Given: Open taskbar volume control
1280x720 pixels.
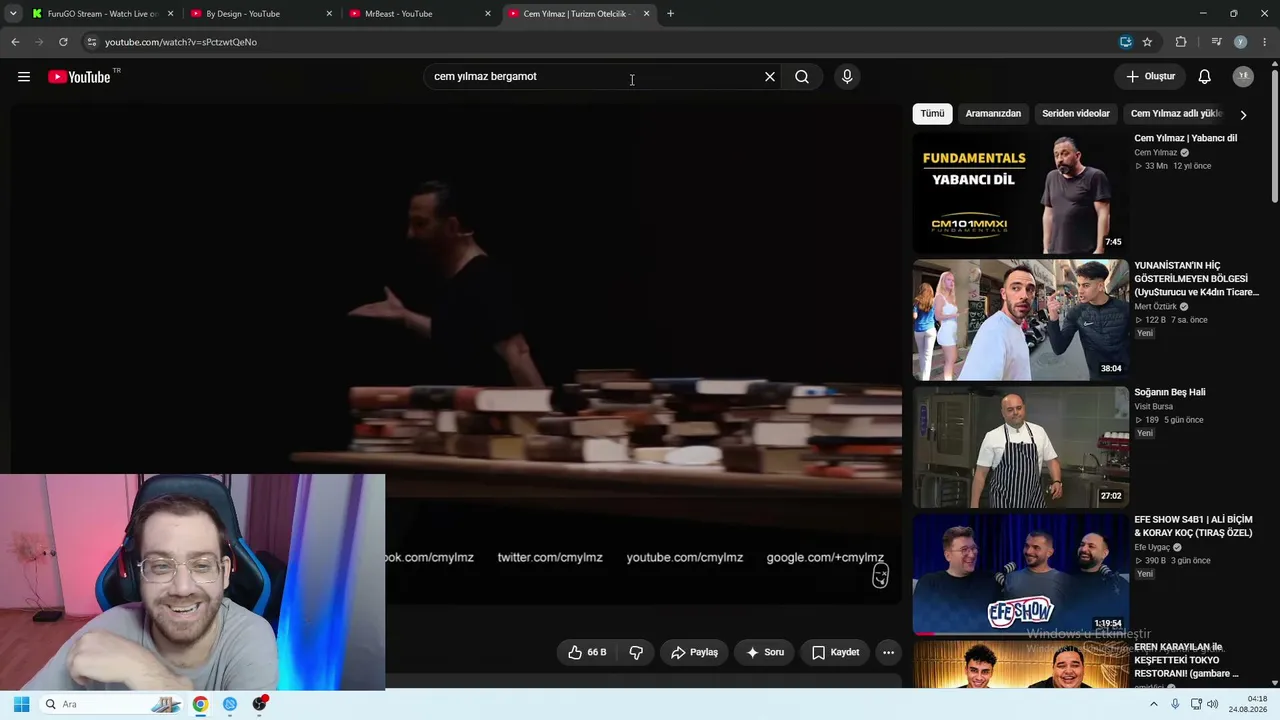Looking at the screenshot, I should point(1212,704).
